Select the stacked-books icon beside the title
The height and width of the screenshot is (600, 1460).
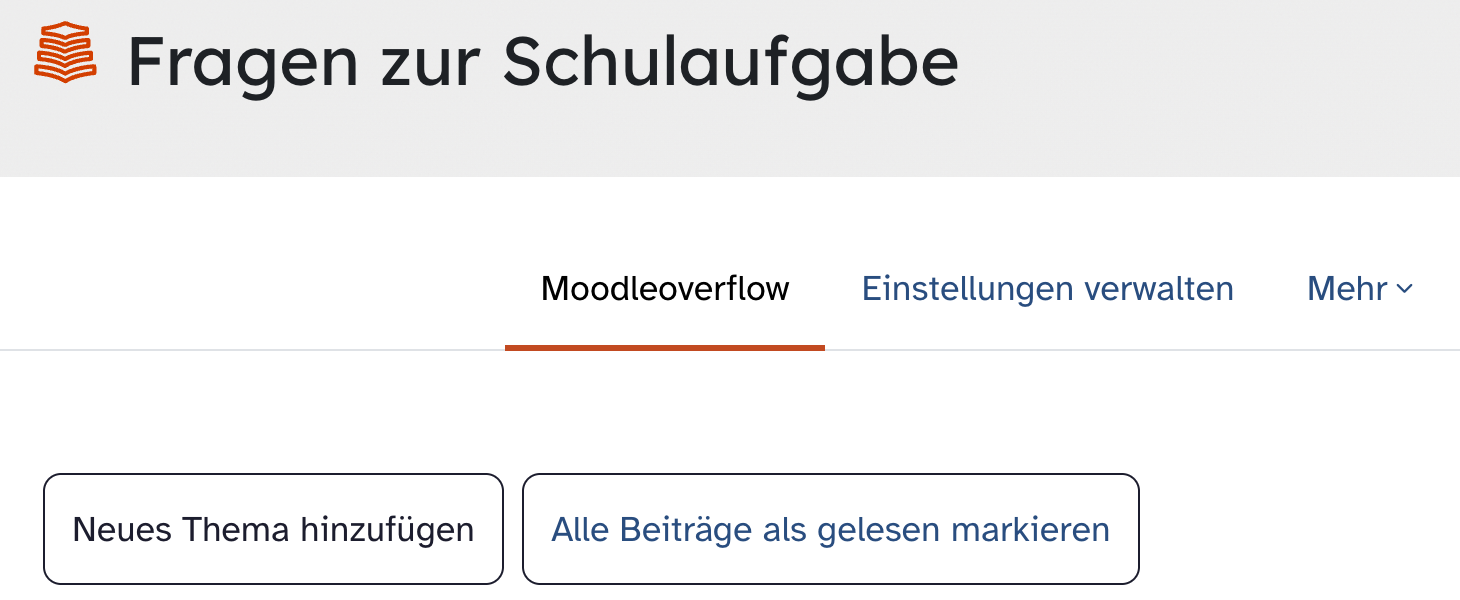point(65,52)
